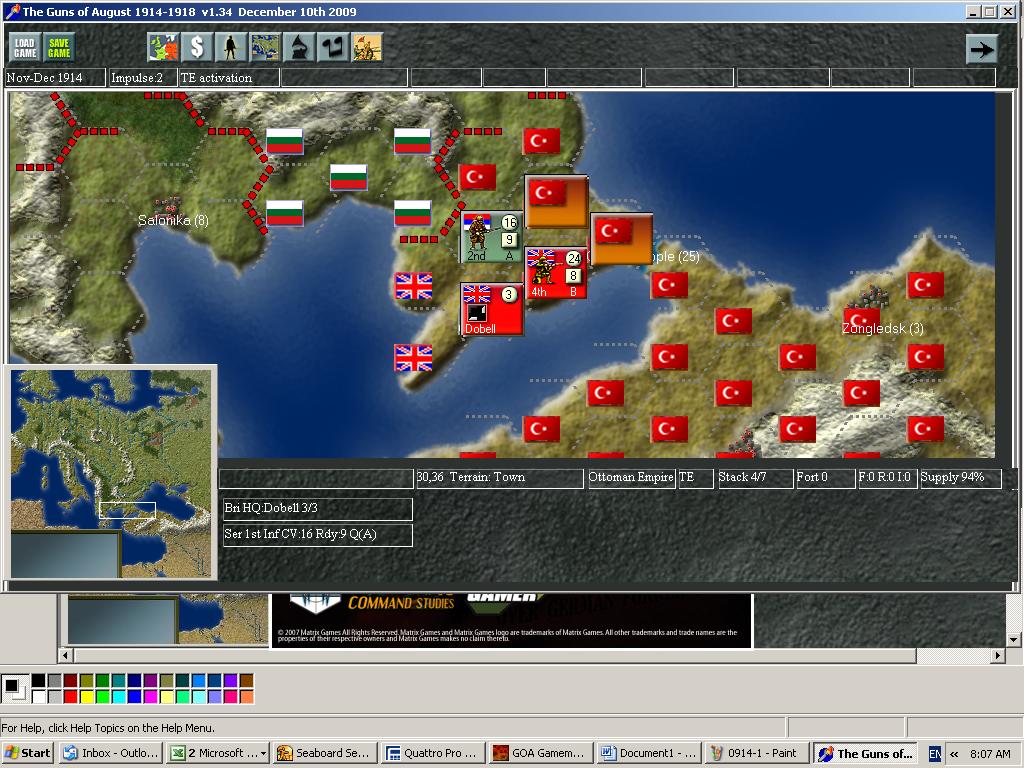The height and width of the screenshot is (768, 1024).
Task: Open the dollar sign economy screen
Action: (x=197, y=48)
